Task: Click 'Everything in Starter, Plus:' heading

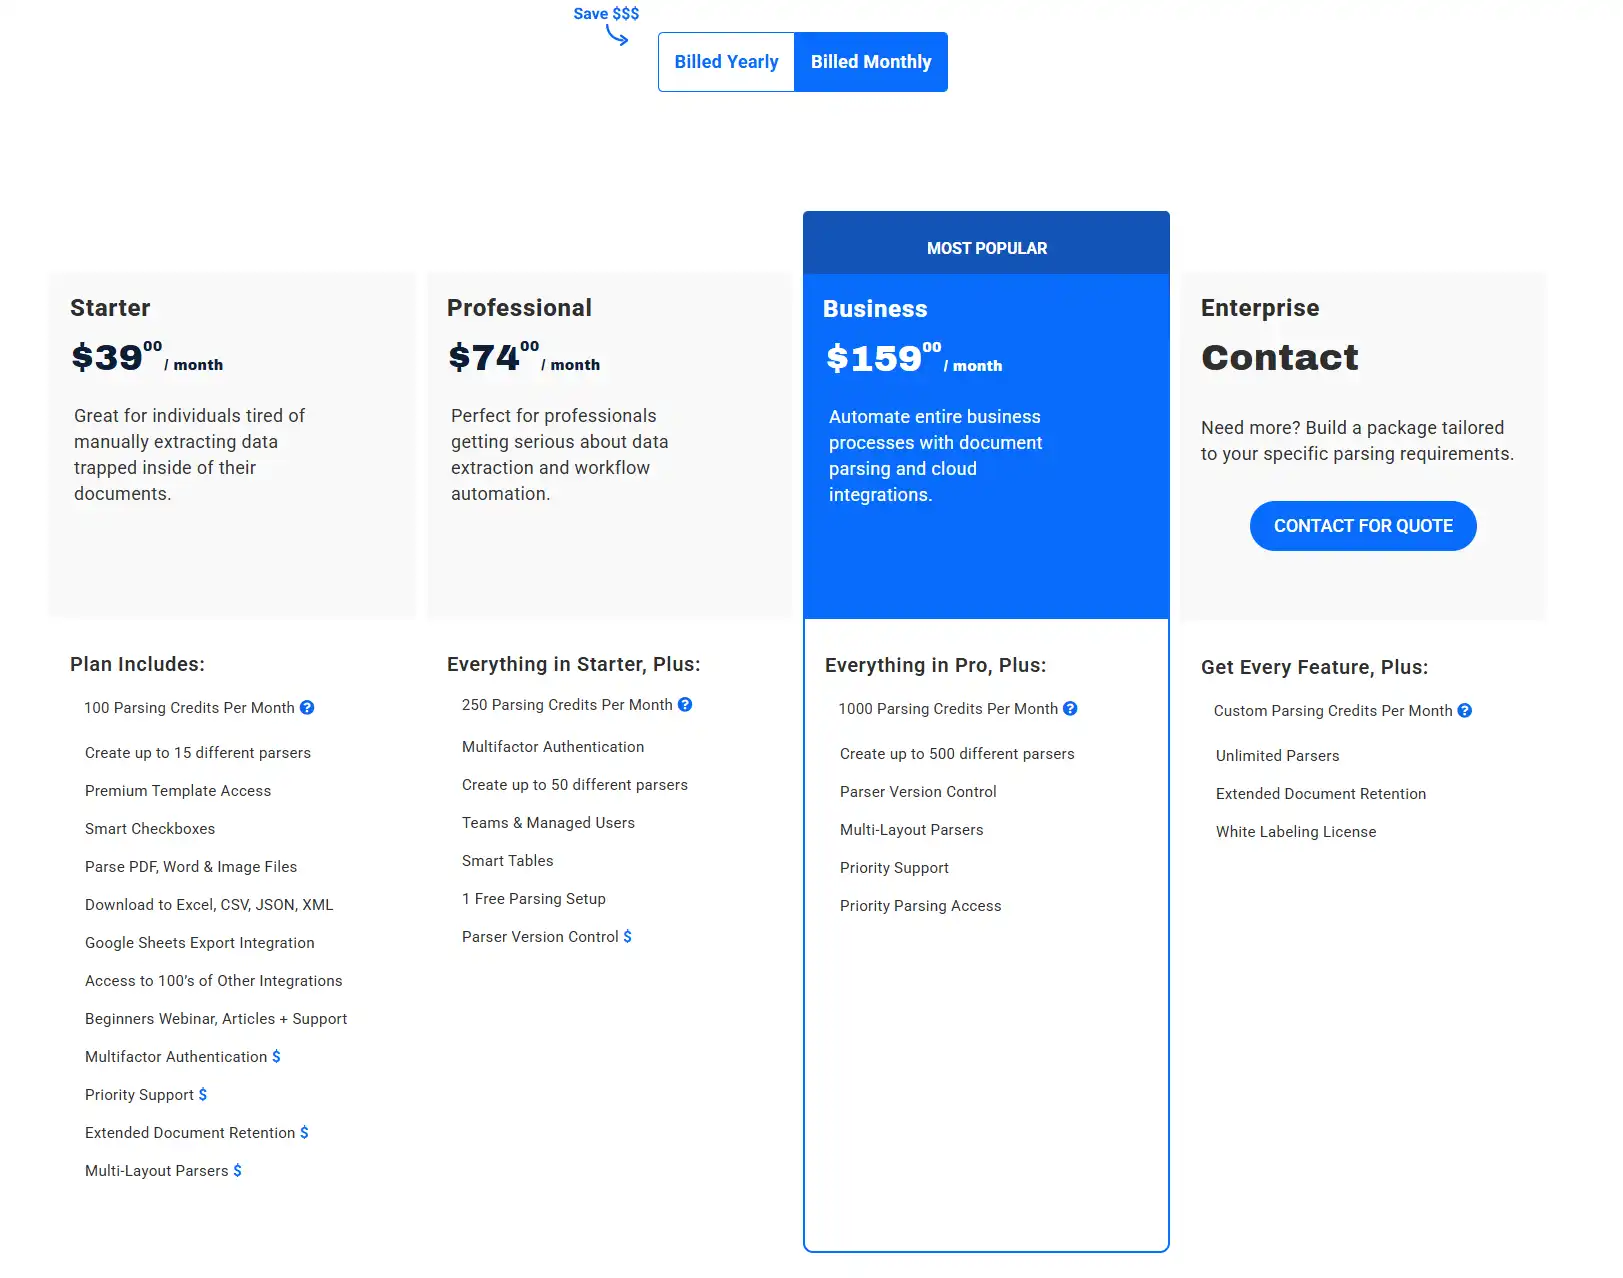Action: point(574,665)
